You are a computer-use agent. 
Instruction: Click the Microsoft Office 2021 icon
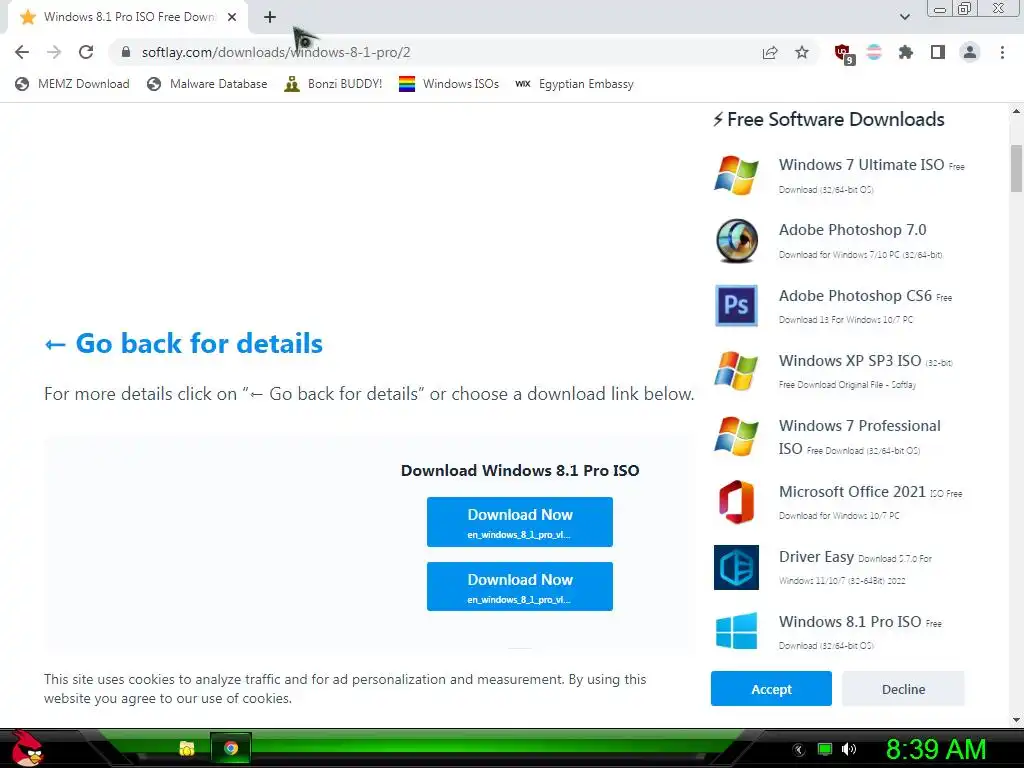coord(736,502)
